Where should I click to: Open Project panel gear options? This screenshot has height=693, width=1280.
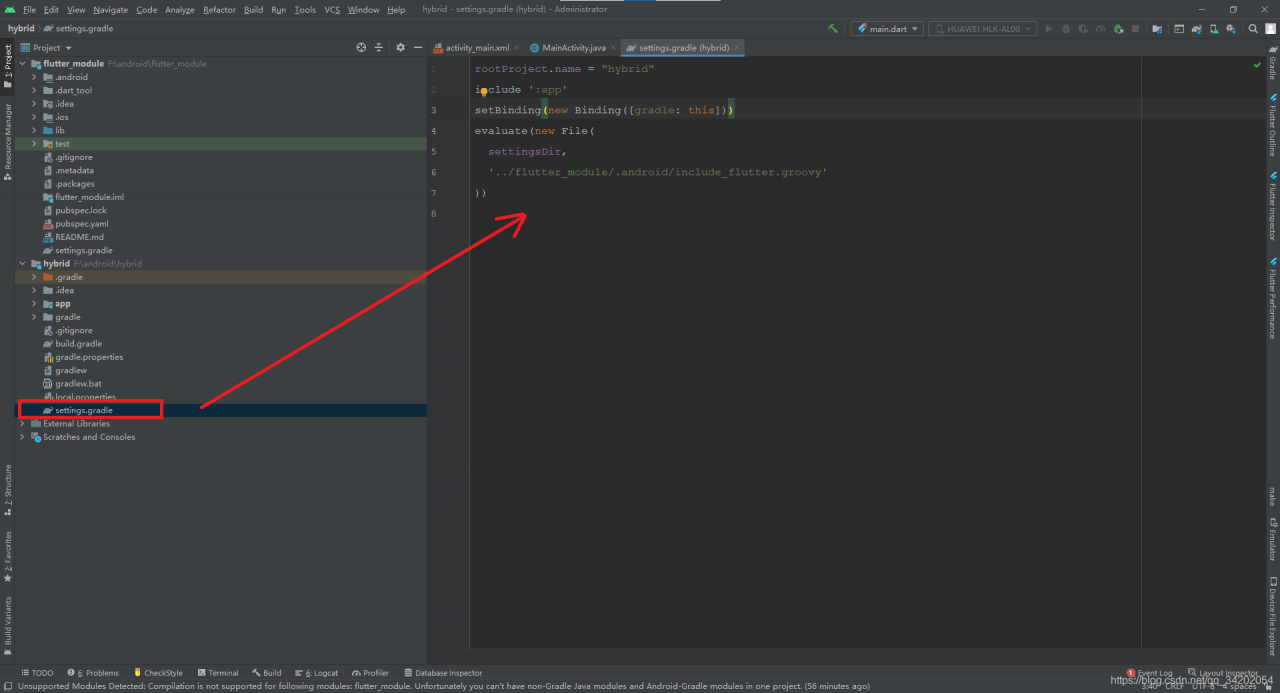[401, 47]
